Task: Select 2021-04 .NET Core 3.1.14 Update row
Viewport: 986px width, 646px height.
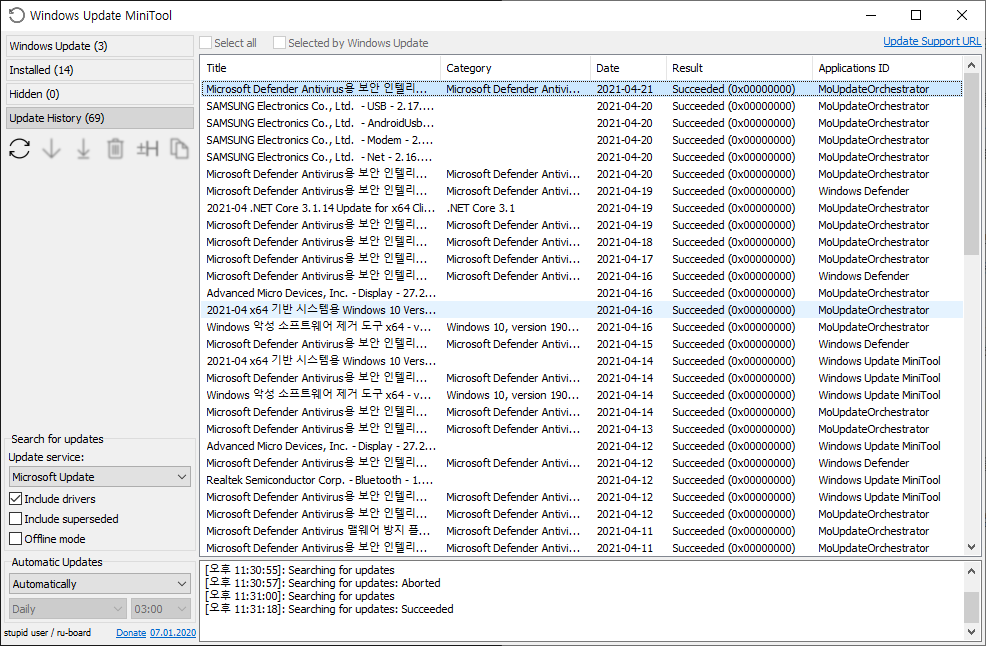Action: pyautogui.click(x=582, y=208)
